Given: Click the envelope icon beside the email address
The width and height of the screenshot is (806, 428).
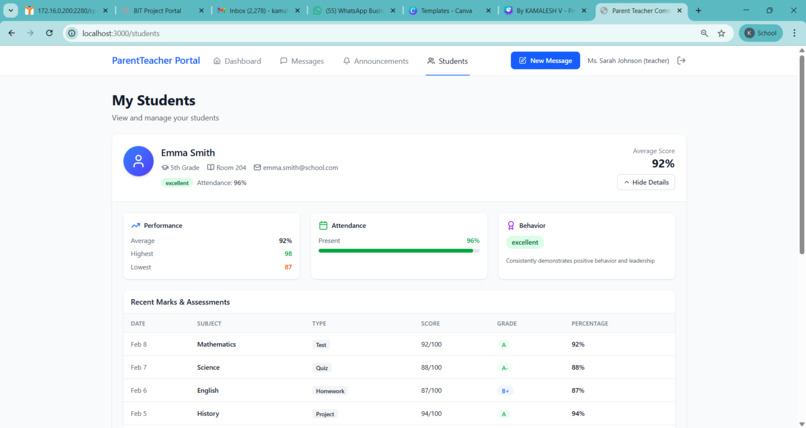Looking at the screenshot, I should click(257, 168).
